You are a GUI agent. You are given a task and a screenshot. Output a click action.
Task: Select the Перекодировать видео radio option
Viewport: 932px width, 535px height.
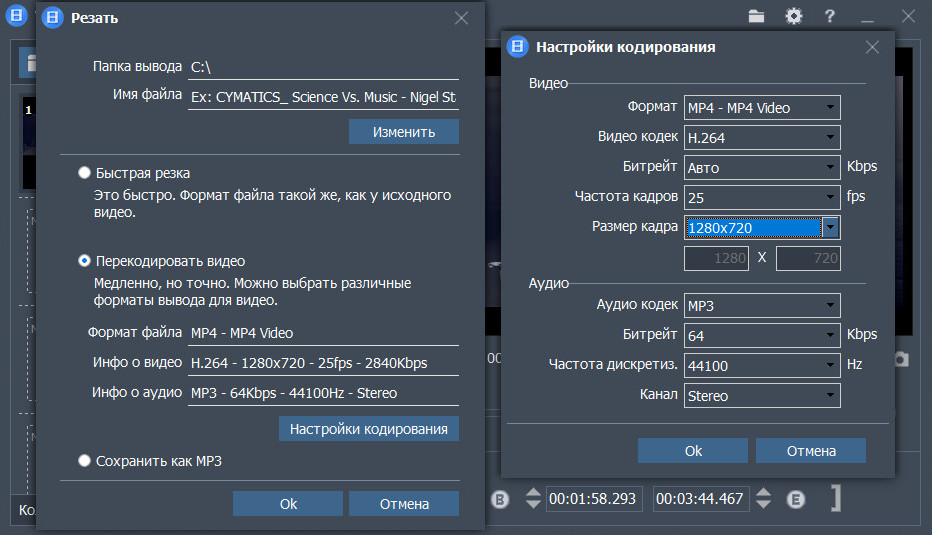pyautogui.click(x=84, y=261)
